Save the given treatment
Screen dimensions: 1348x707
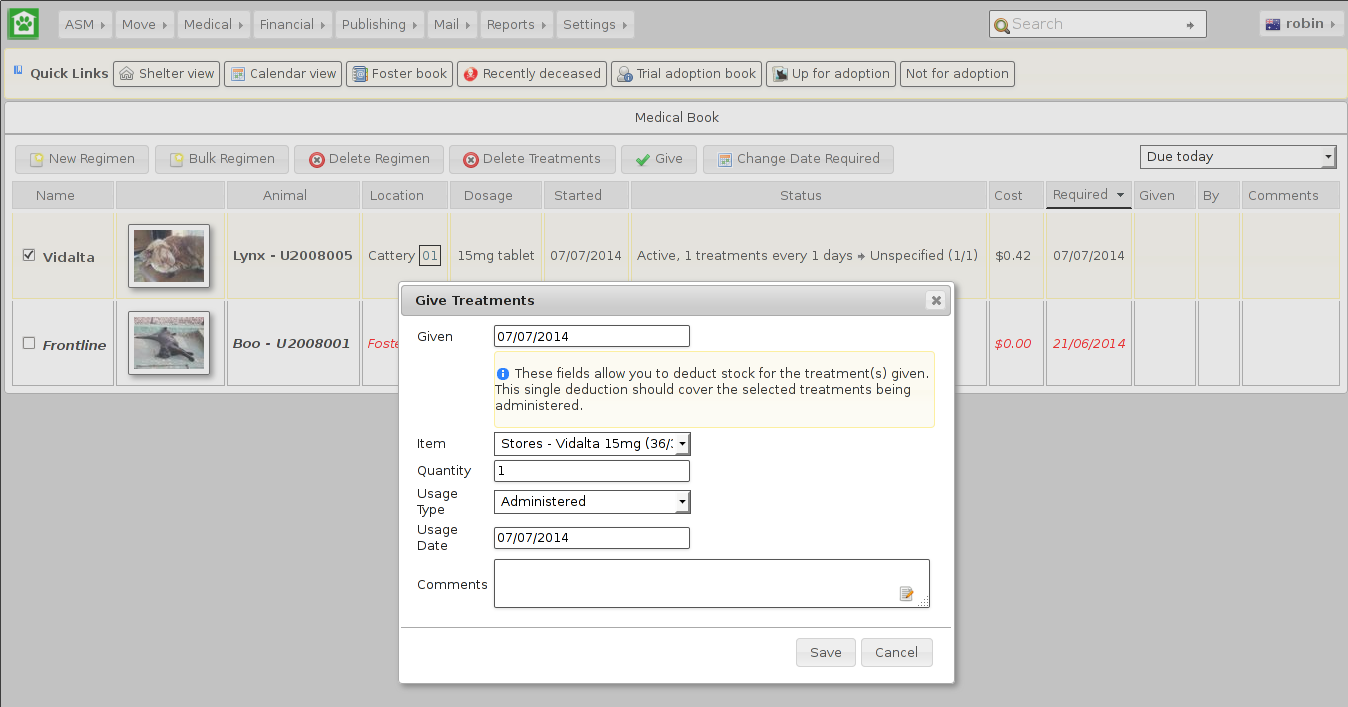click(825, 652)
